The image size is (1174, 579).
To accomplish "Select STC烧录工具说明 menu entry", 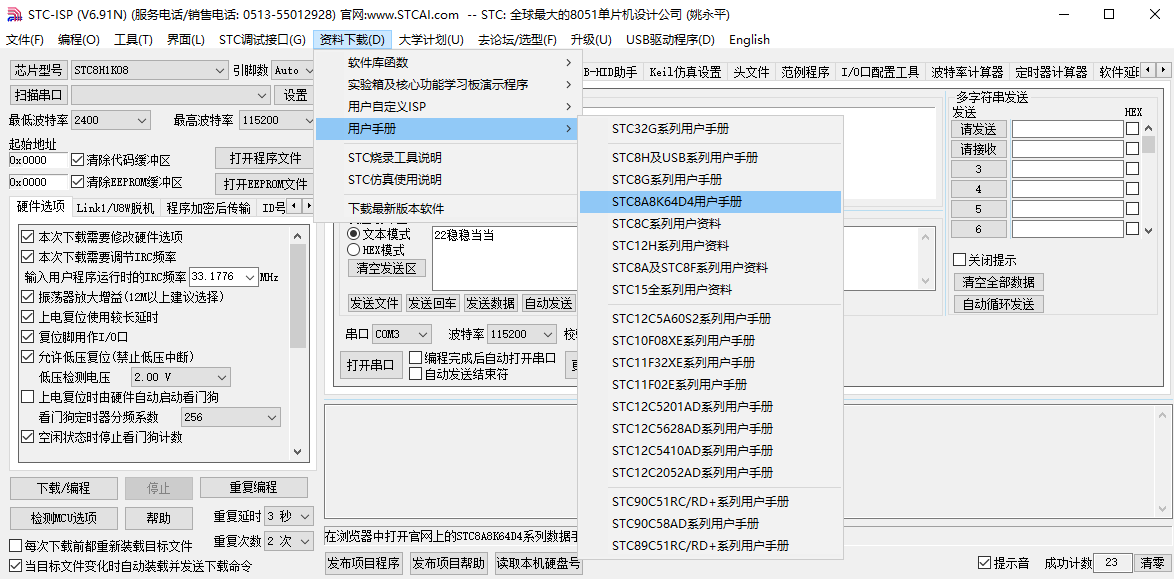I will pyautogui.click(x=446, y=157).
